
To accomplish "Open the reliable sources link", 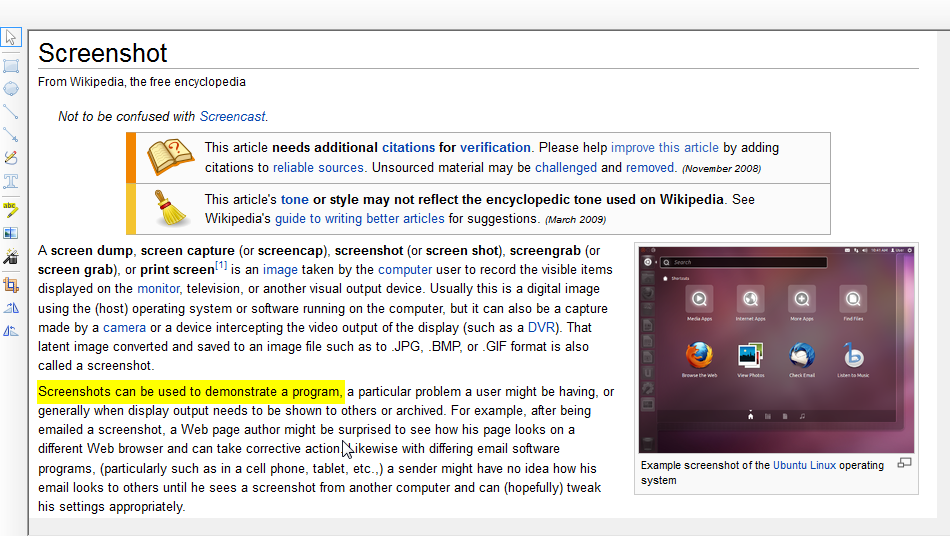I will pos(318,168).
